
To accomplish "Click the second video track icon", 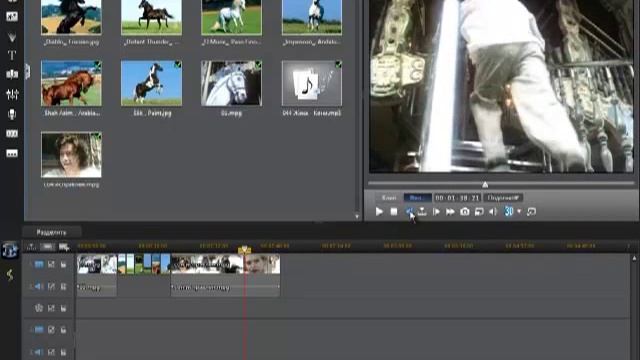I will pos(39,329).
